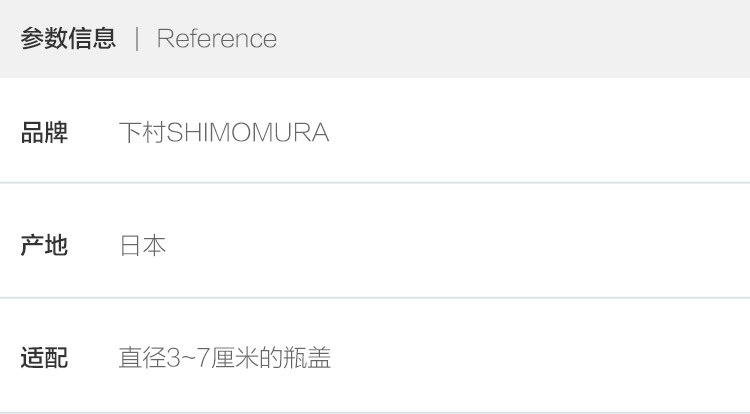Click the 本 character in 日本
This screenshot has width=750, height=414.
click(154, 246)
